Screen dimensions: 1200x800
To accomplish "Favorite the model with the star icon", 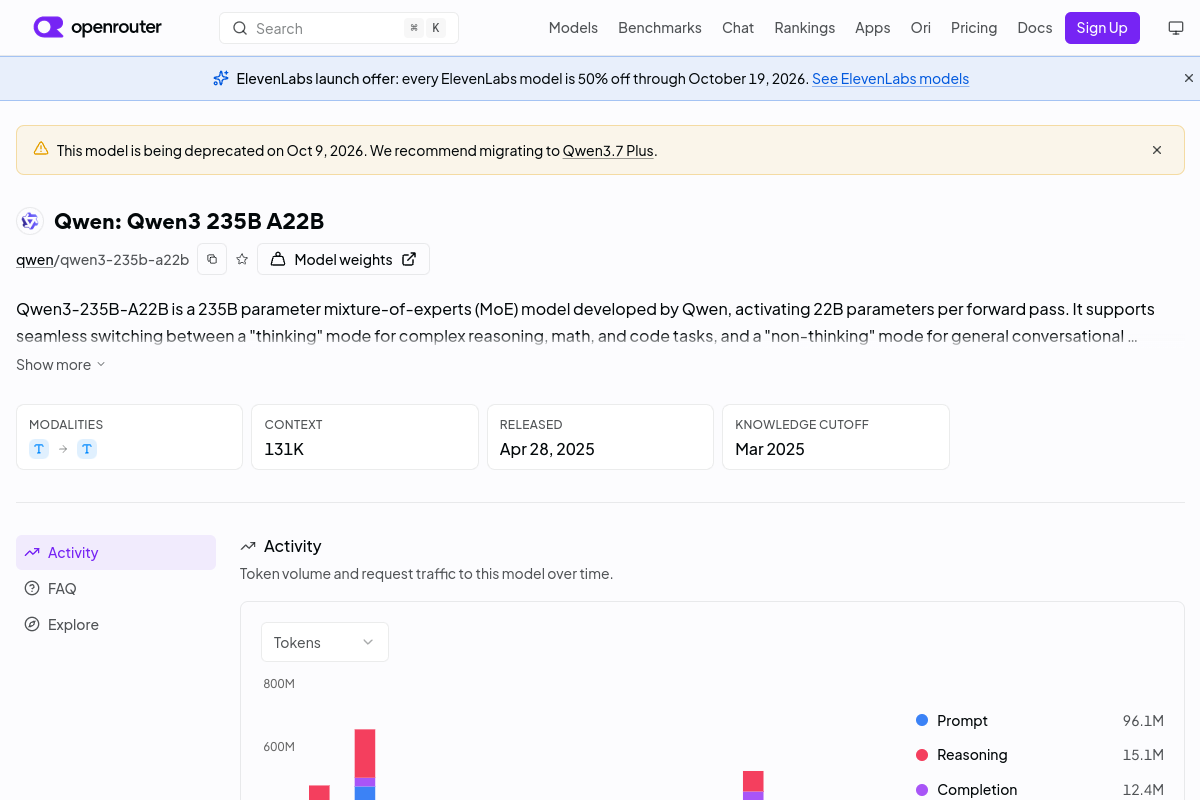I will coord(242,259).
